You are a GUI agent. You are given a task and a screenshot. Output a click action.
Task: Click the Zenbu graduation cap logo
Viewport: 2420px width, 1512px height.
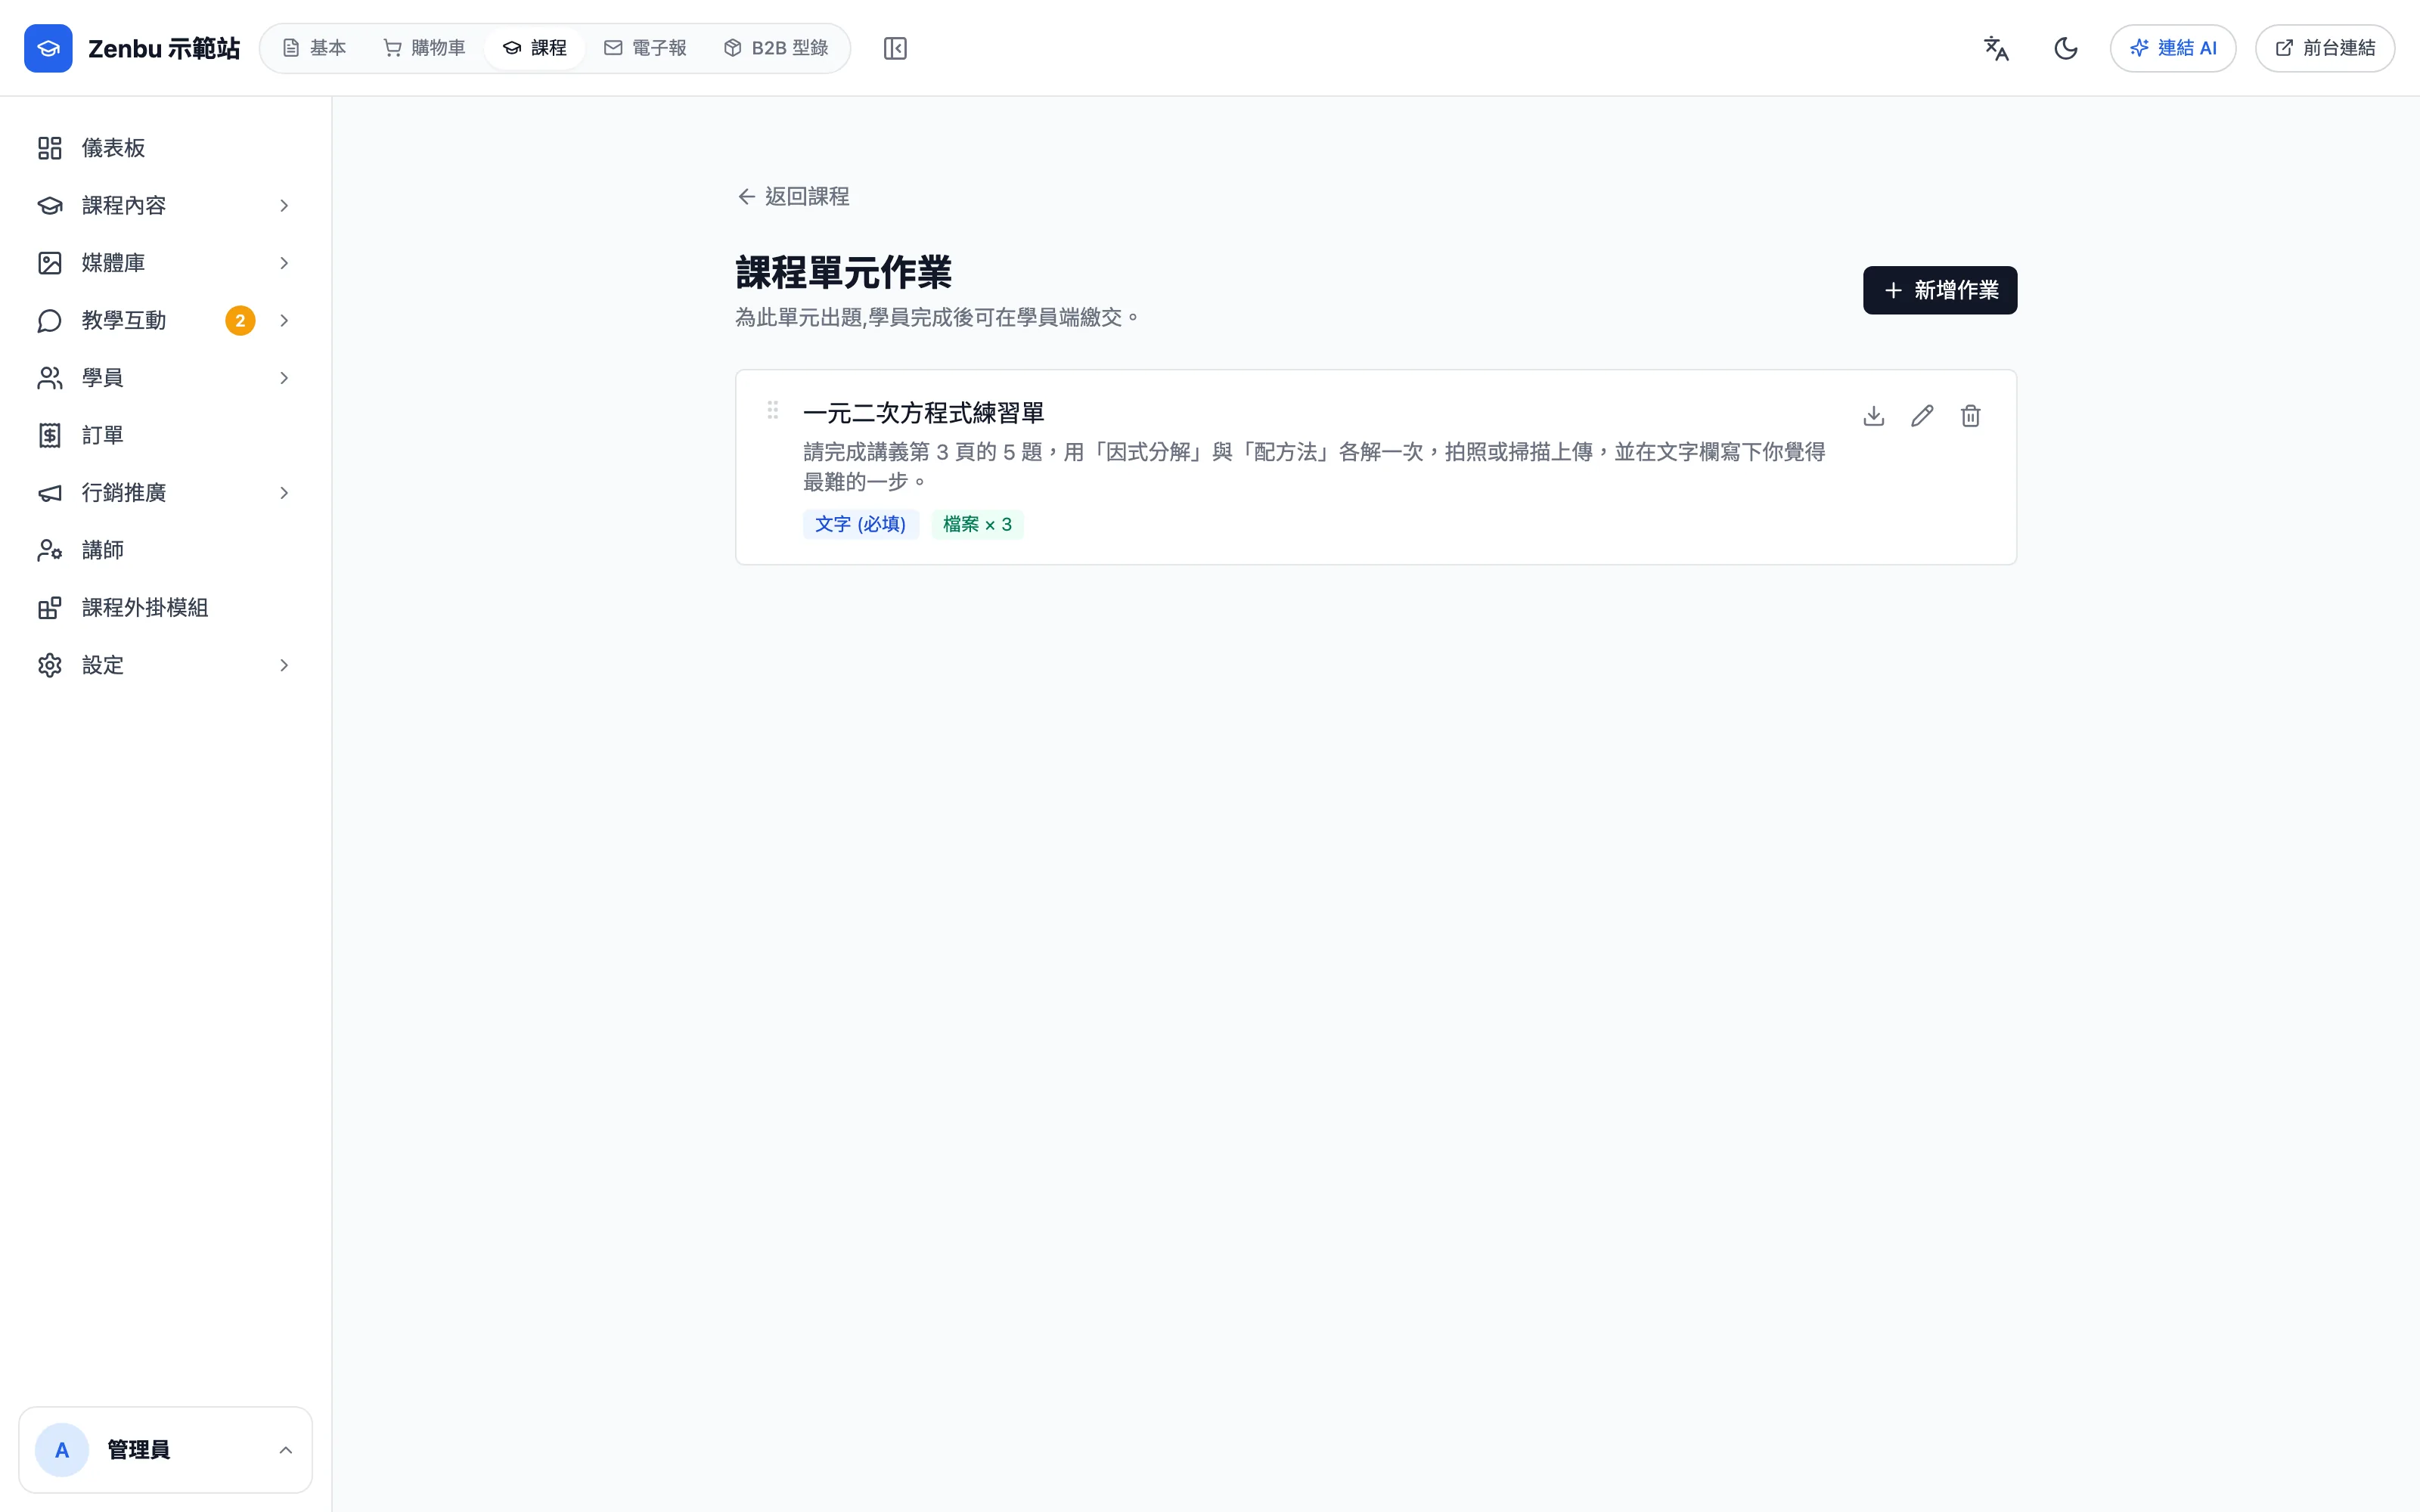coord(48,48)
